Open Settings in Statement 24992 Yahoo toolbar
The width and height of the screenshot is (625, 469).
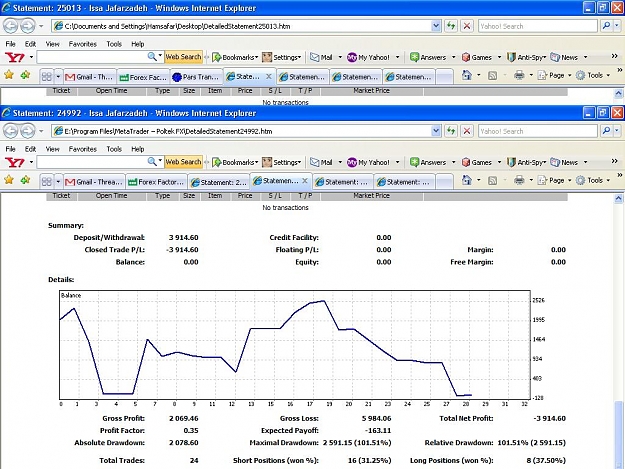[281, 162]
